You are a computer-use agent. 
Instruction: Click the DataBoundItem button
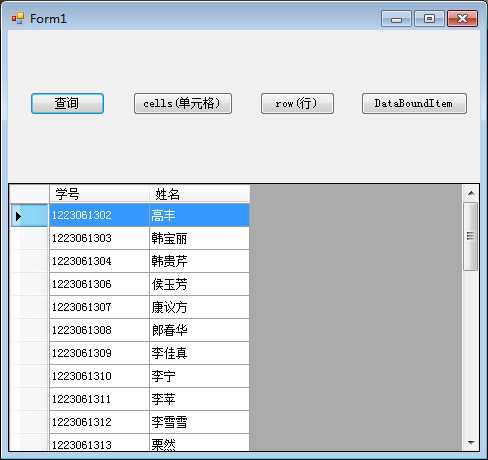point(414,103)
